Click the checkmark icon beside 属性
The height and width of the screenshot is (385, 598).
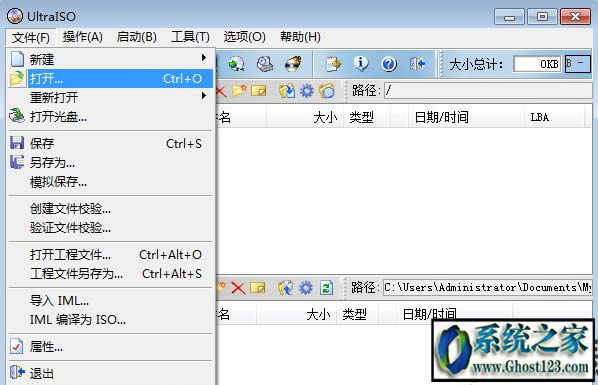(x=16, y=346)
